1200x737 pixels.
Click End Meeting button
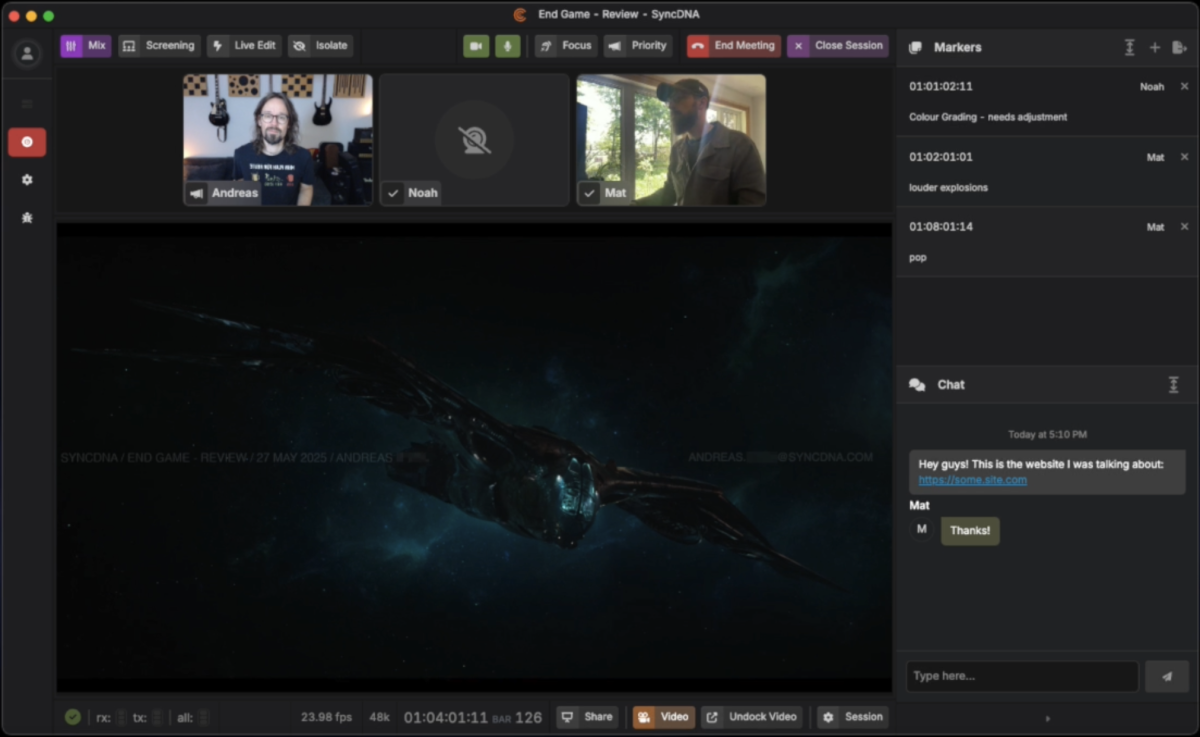[734, 46]
